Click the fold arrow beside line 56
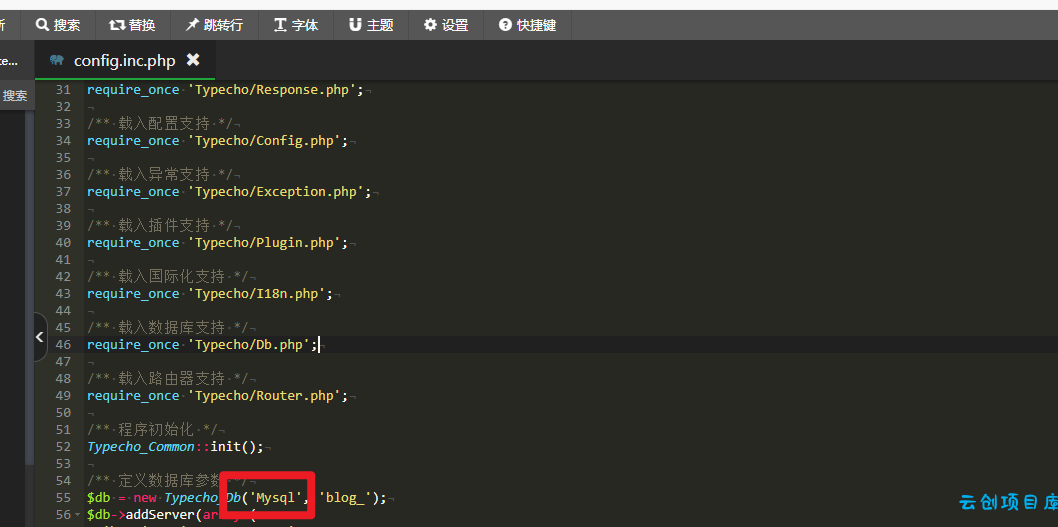Image resolution: width=1058 pixels, height=527 pixels. pos(76,515)
